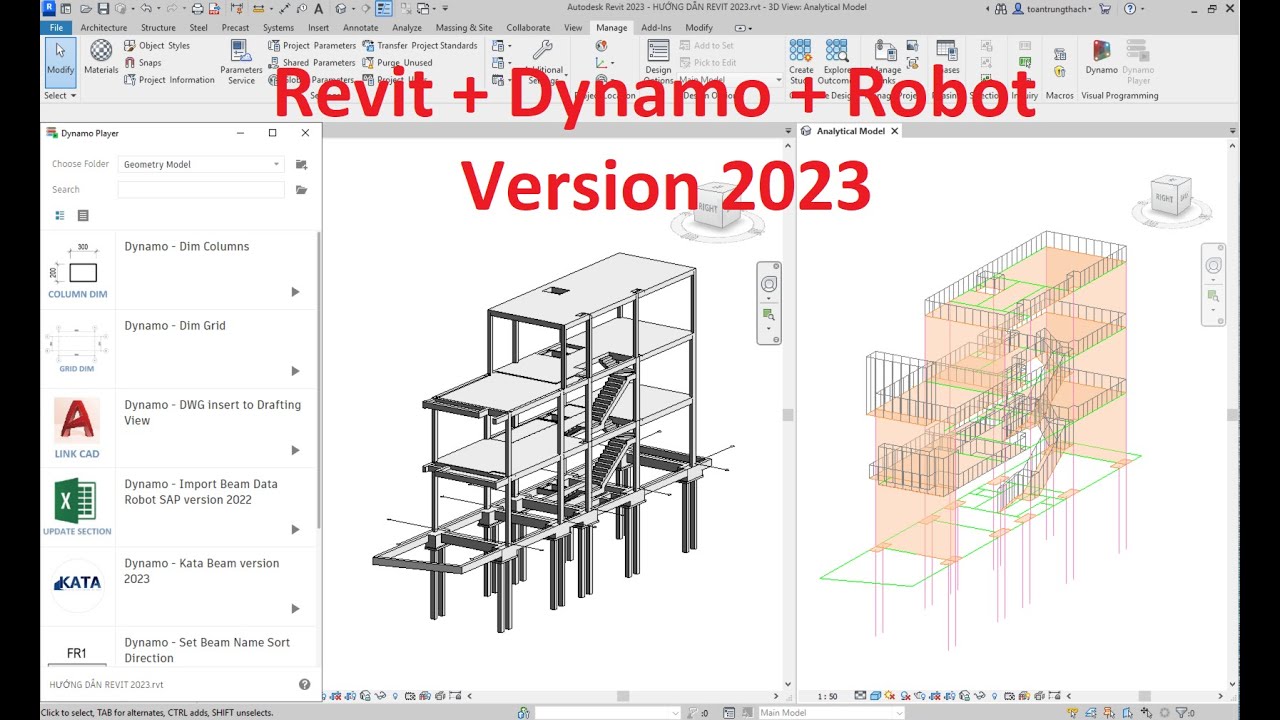Click the Undo arrow in quick access toolbar
This screenshot has height=720, width=1280.
[x=146, y=9]
